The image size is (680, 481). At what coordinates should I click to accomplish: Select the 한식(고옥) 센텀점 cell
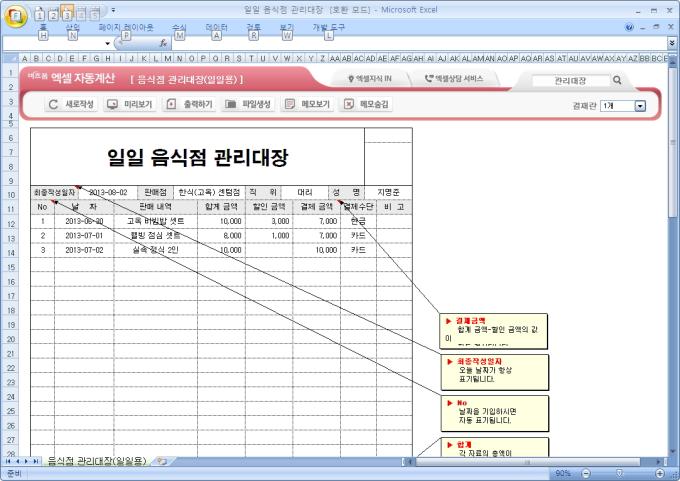209,192
